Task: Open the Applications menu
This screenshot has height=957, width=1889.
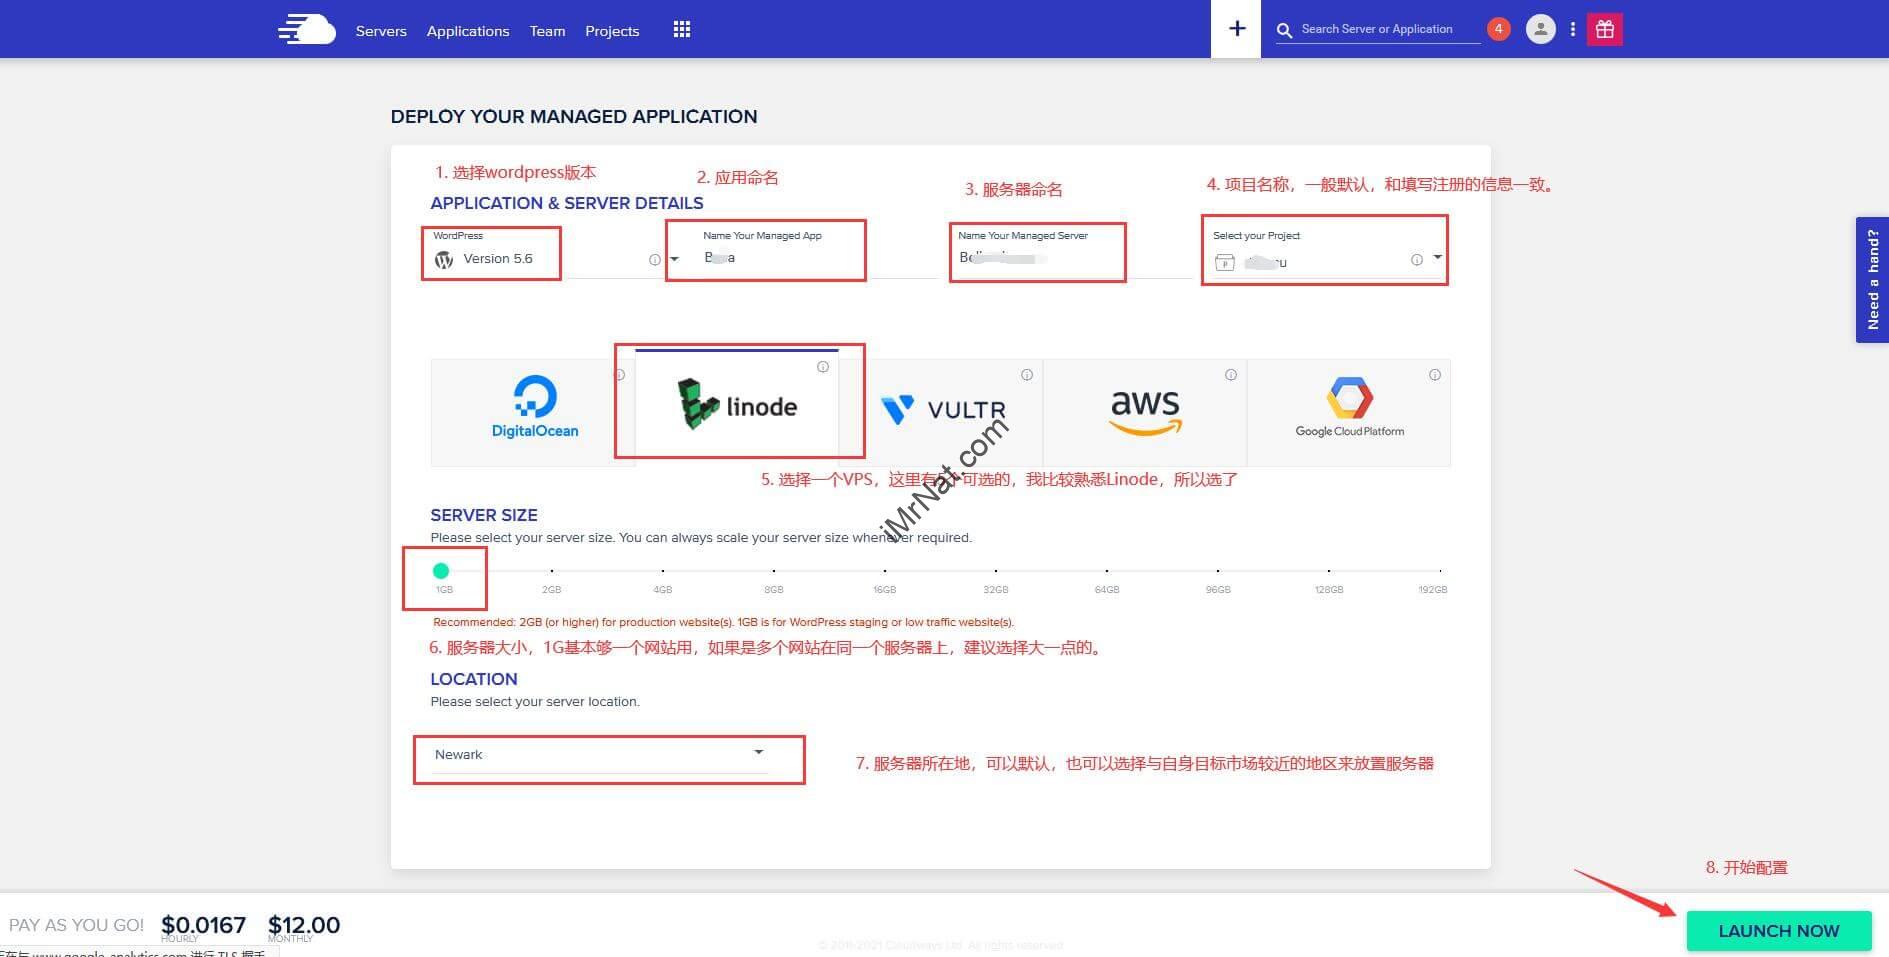Action: 468,31
